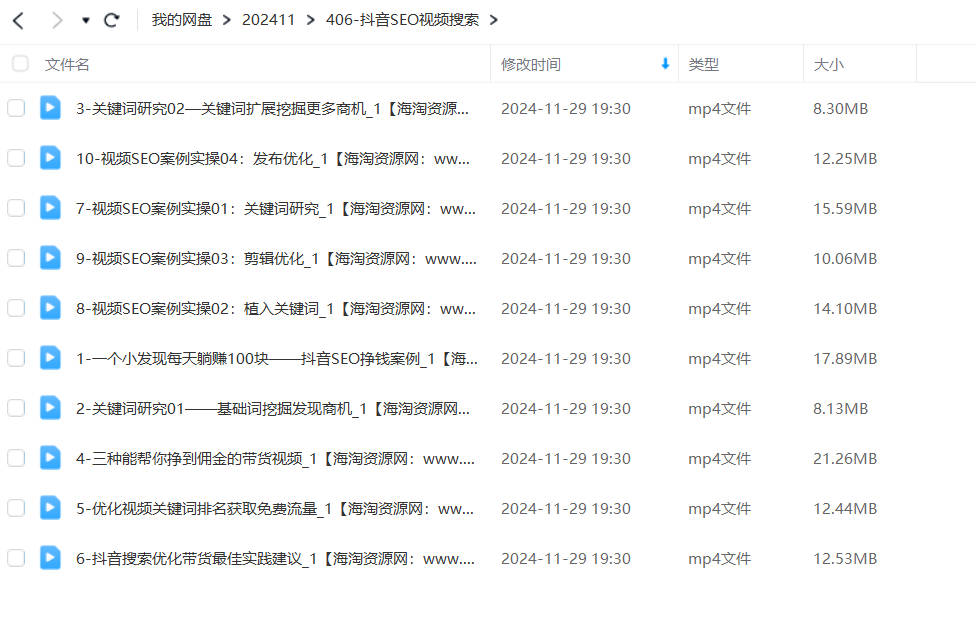
Task: Click modified time in 1-一个小发现 row
Action: tap(566, 359)
